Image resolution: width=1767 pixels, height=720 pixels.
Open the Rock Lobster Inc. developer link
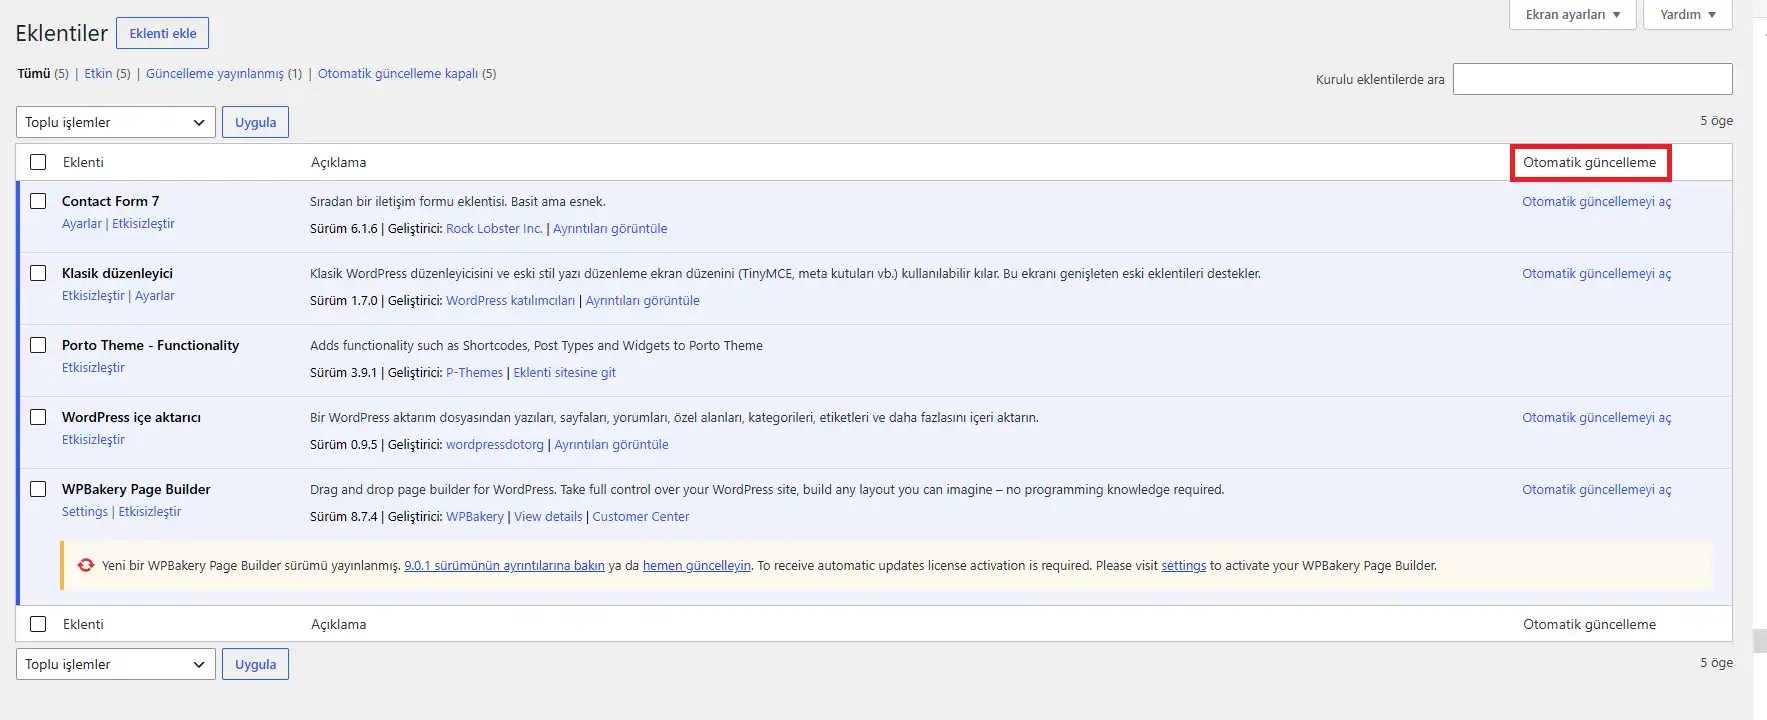tap(494, 228)
